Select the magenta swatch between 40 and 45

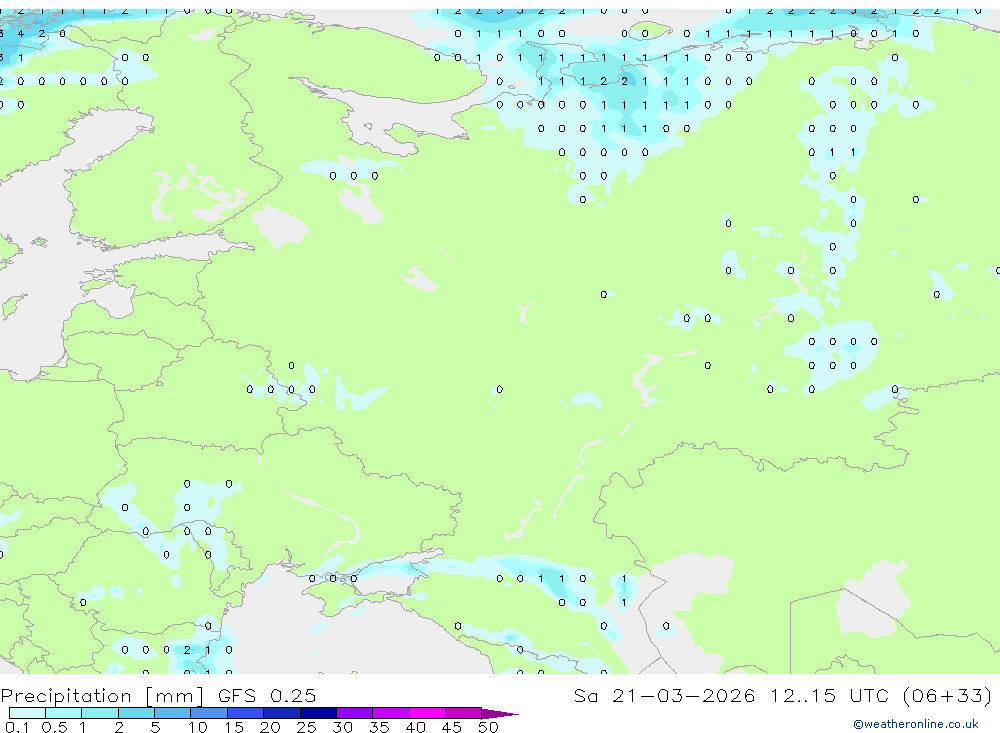pos(427,713)
